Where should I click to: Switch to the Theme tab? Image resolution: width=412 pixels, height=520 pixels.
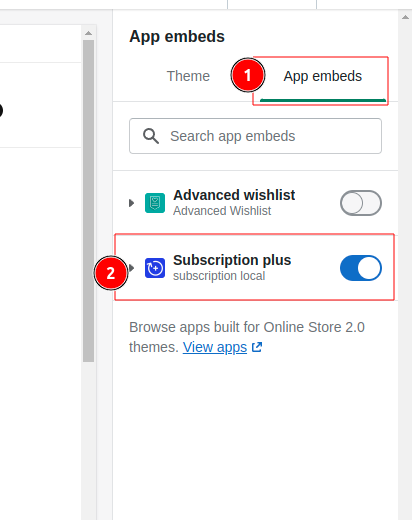coord(188,76)
